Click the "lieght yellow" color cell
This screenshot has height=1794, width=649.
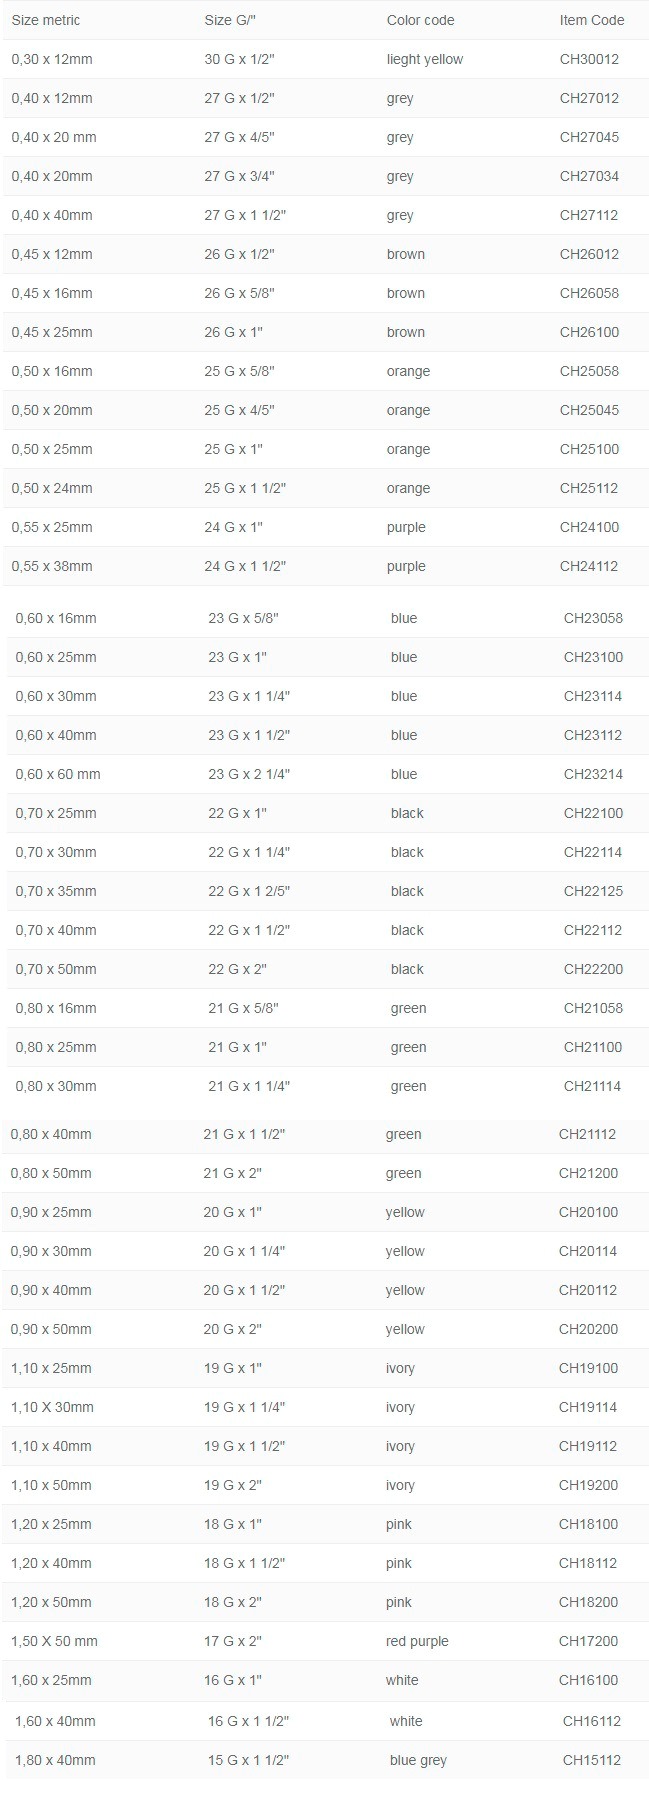[425, 59]
